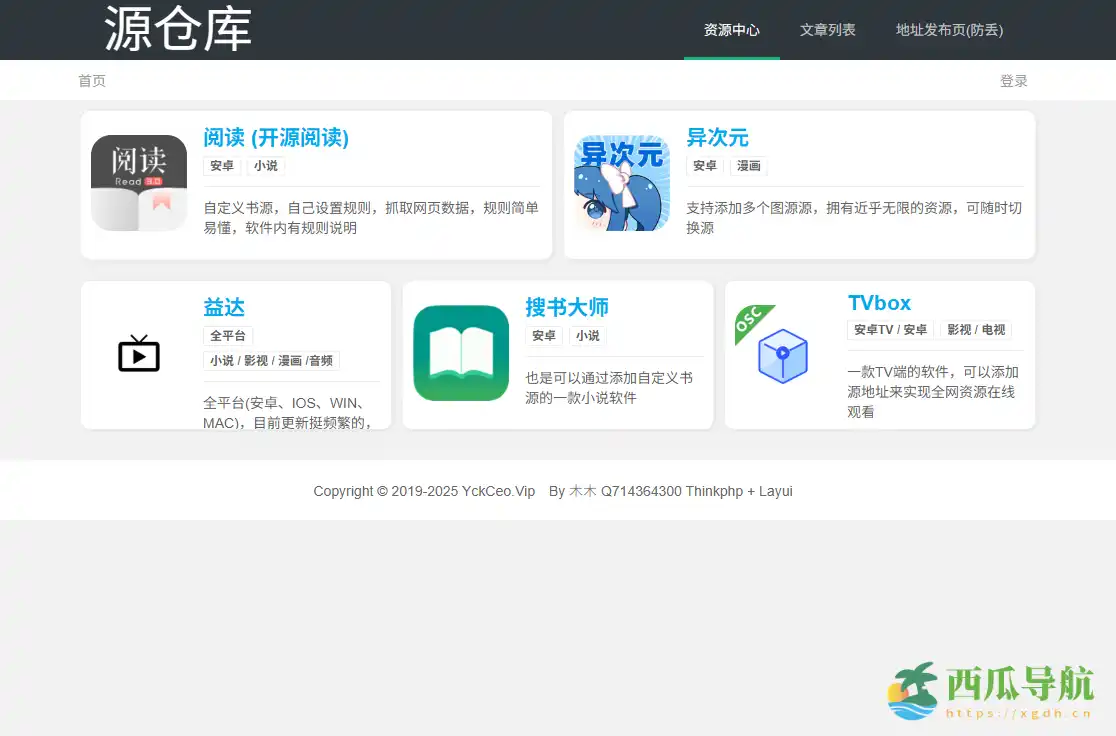Click the 源仓库 site logo text
Viewport: 1116px width, 736px height.
click(177, 29)
